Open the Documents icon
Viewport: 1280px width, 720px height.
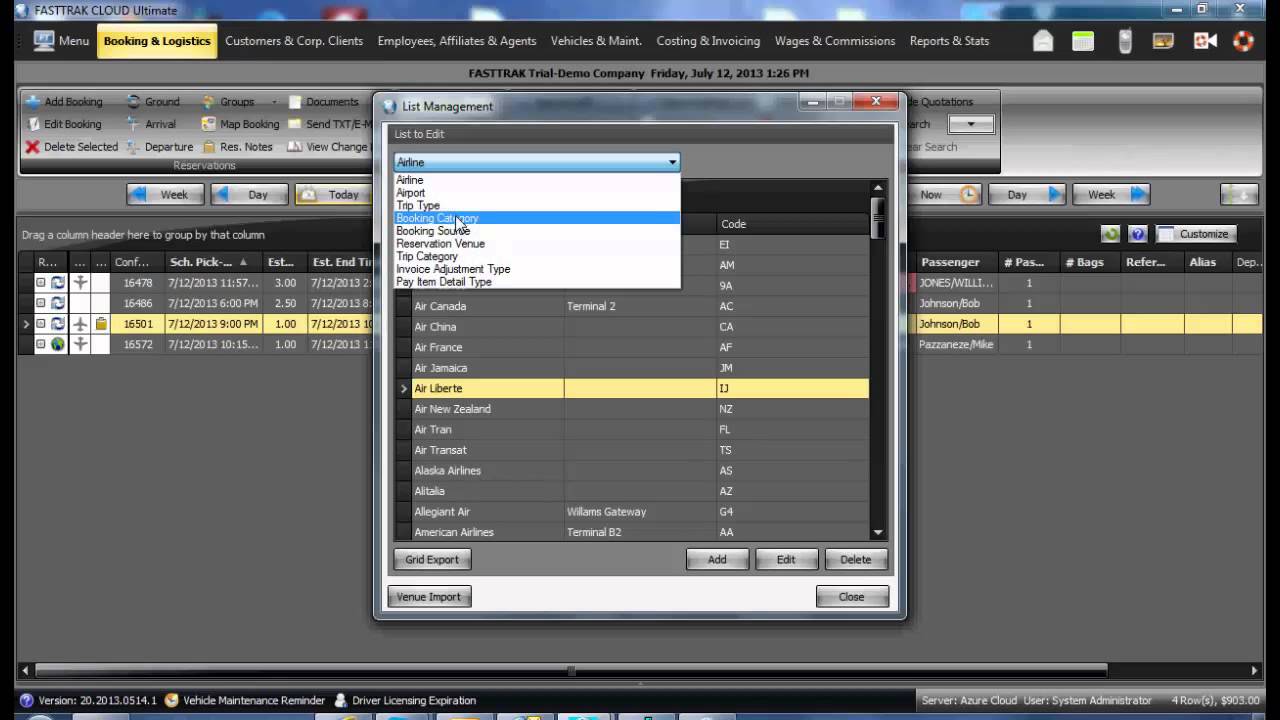coord(295,102)
